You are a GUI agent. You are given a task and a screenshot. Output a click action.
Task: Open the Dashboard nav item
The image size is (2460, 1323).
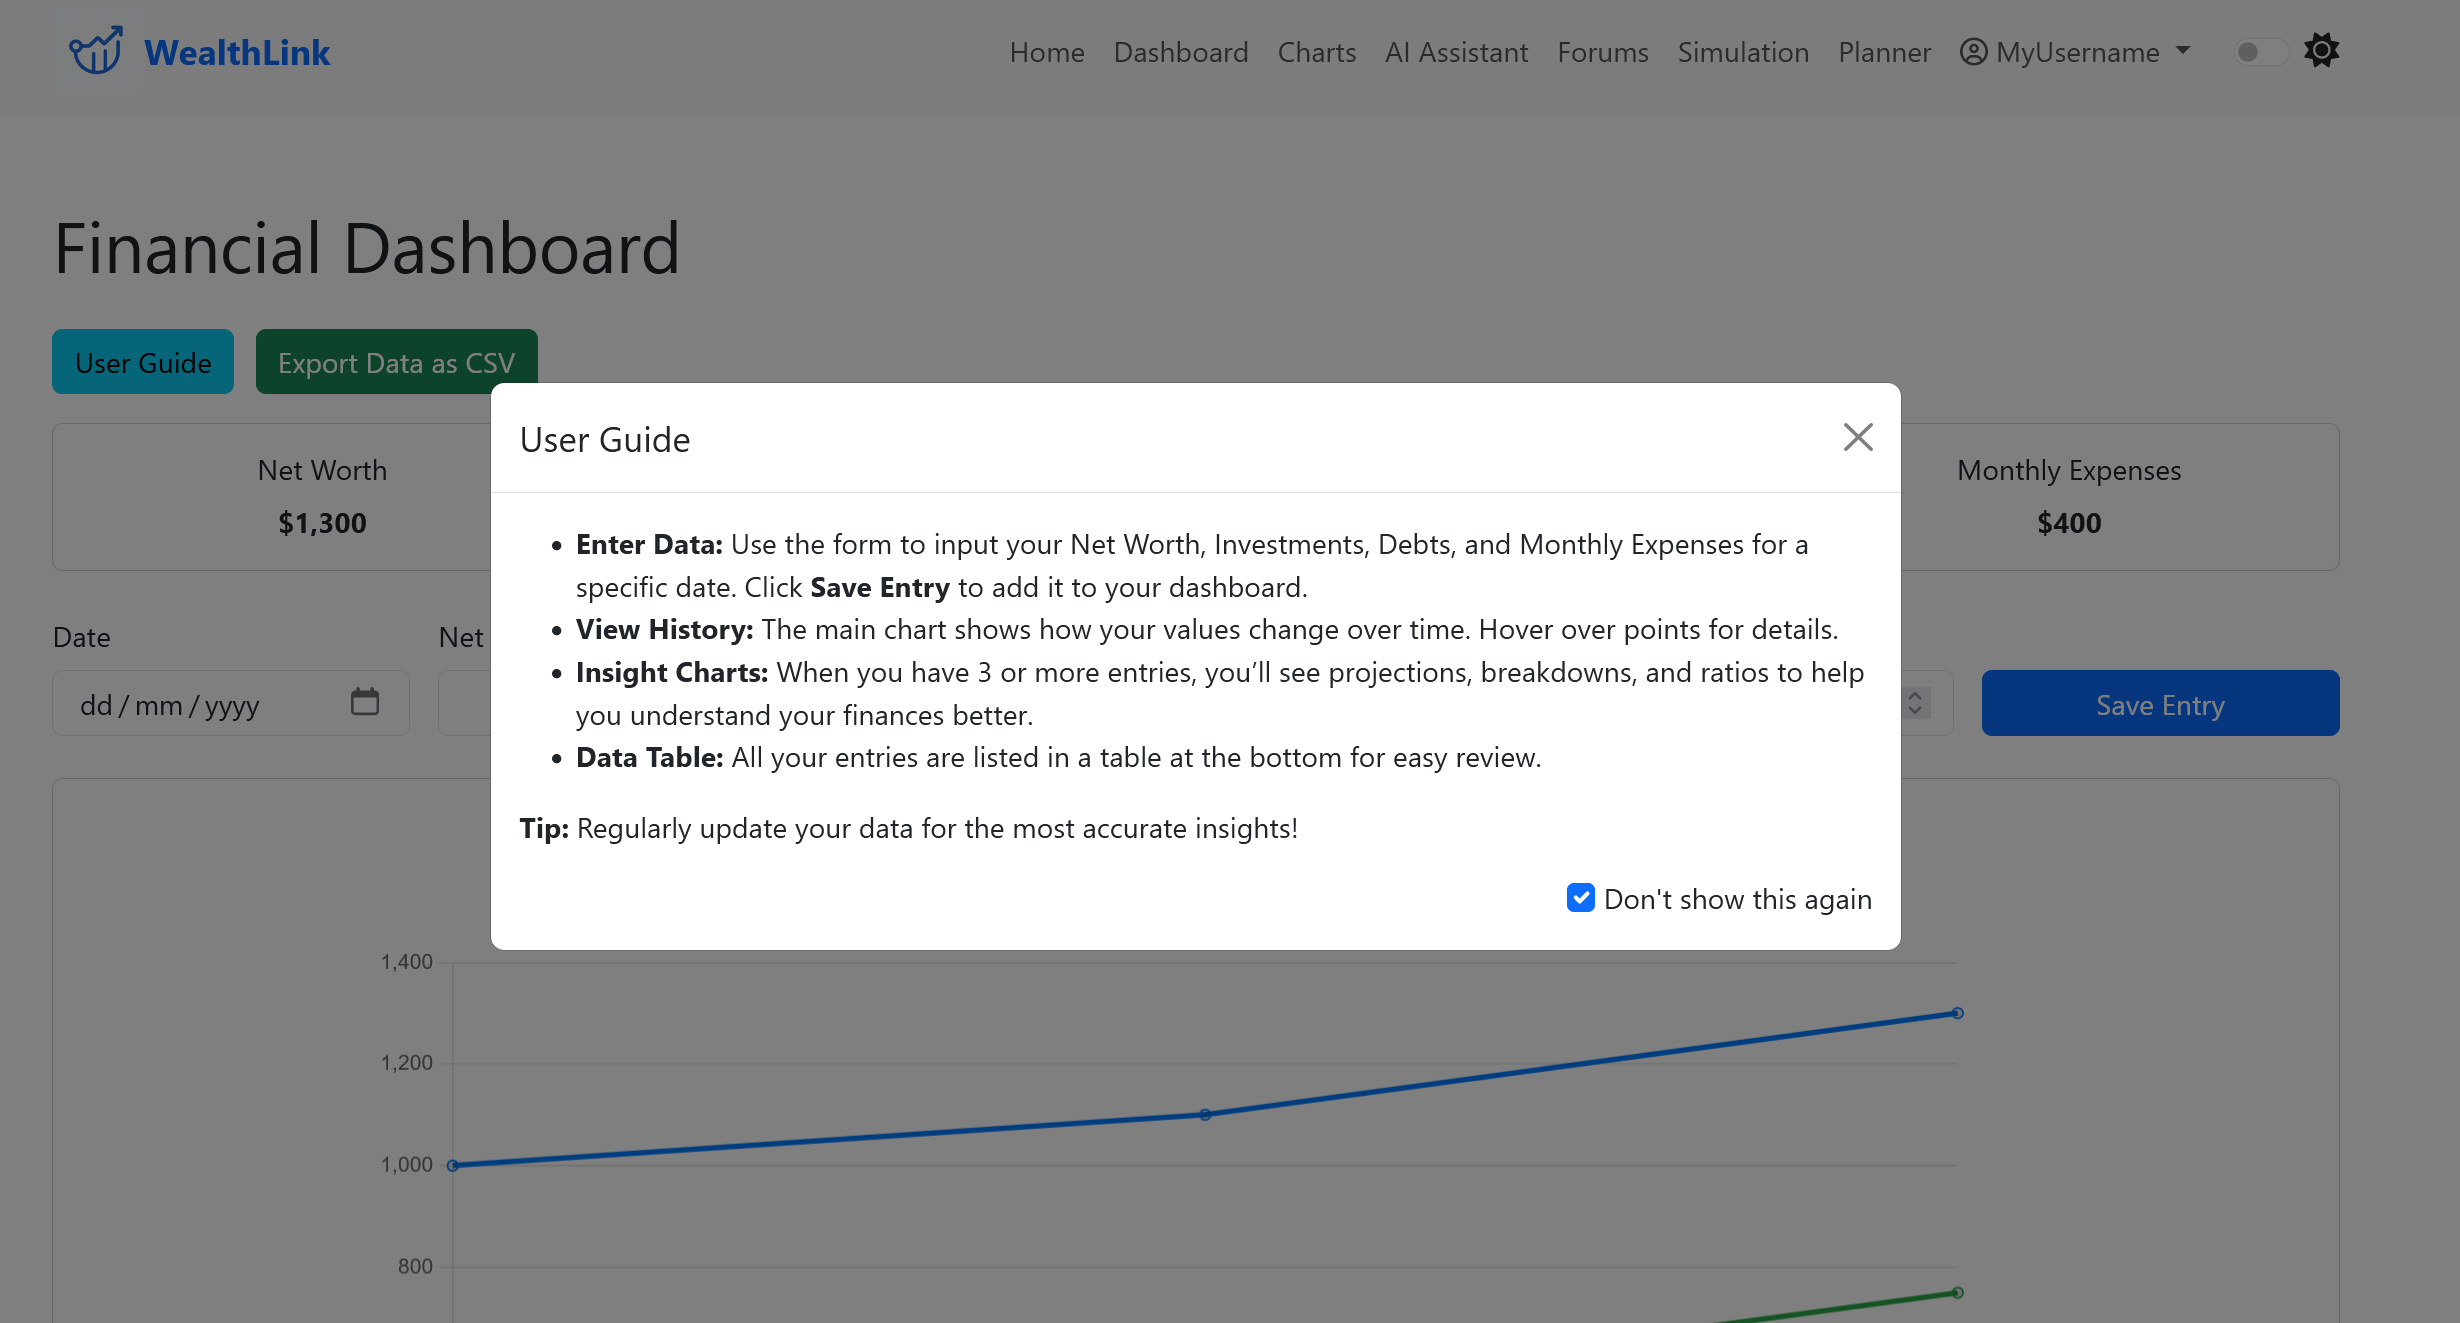1180,52
